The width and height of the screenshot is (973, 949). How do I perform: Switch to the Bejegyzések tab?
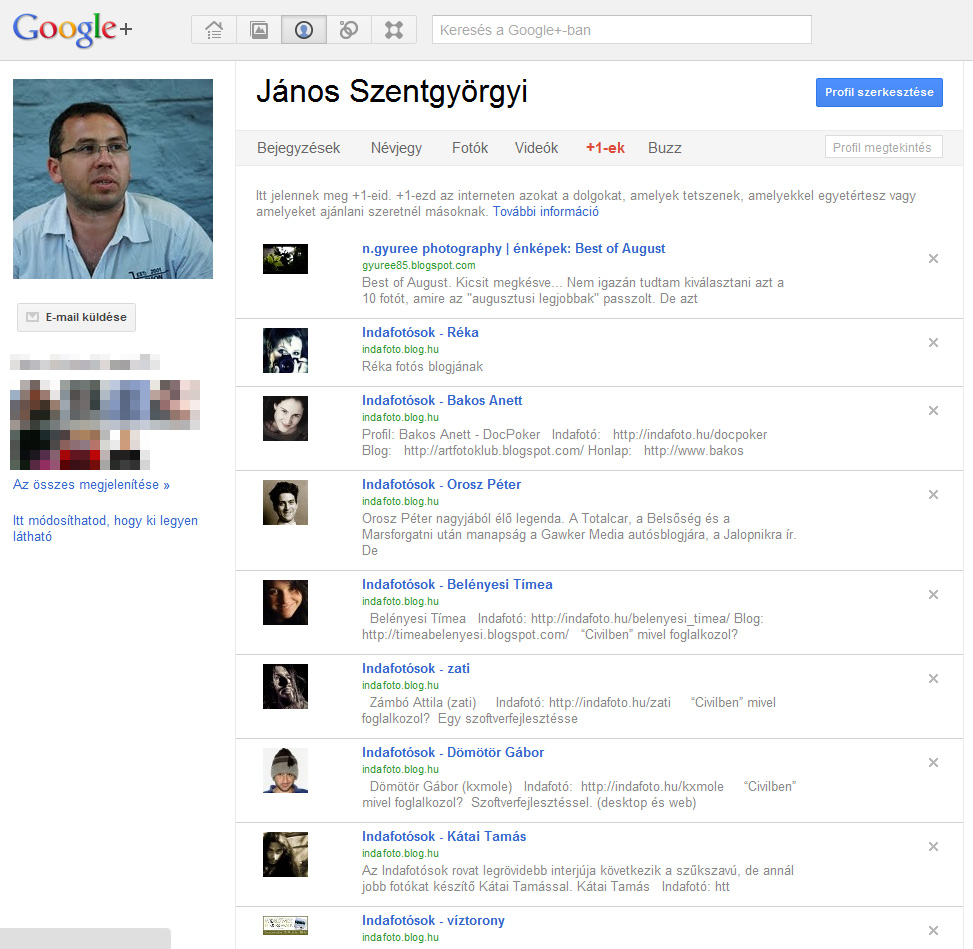[x=298, y=148]
